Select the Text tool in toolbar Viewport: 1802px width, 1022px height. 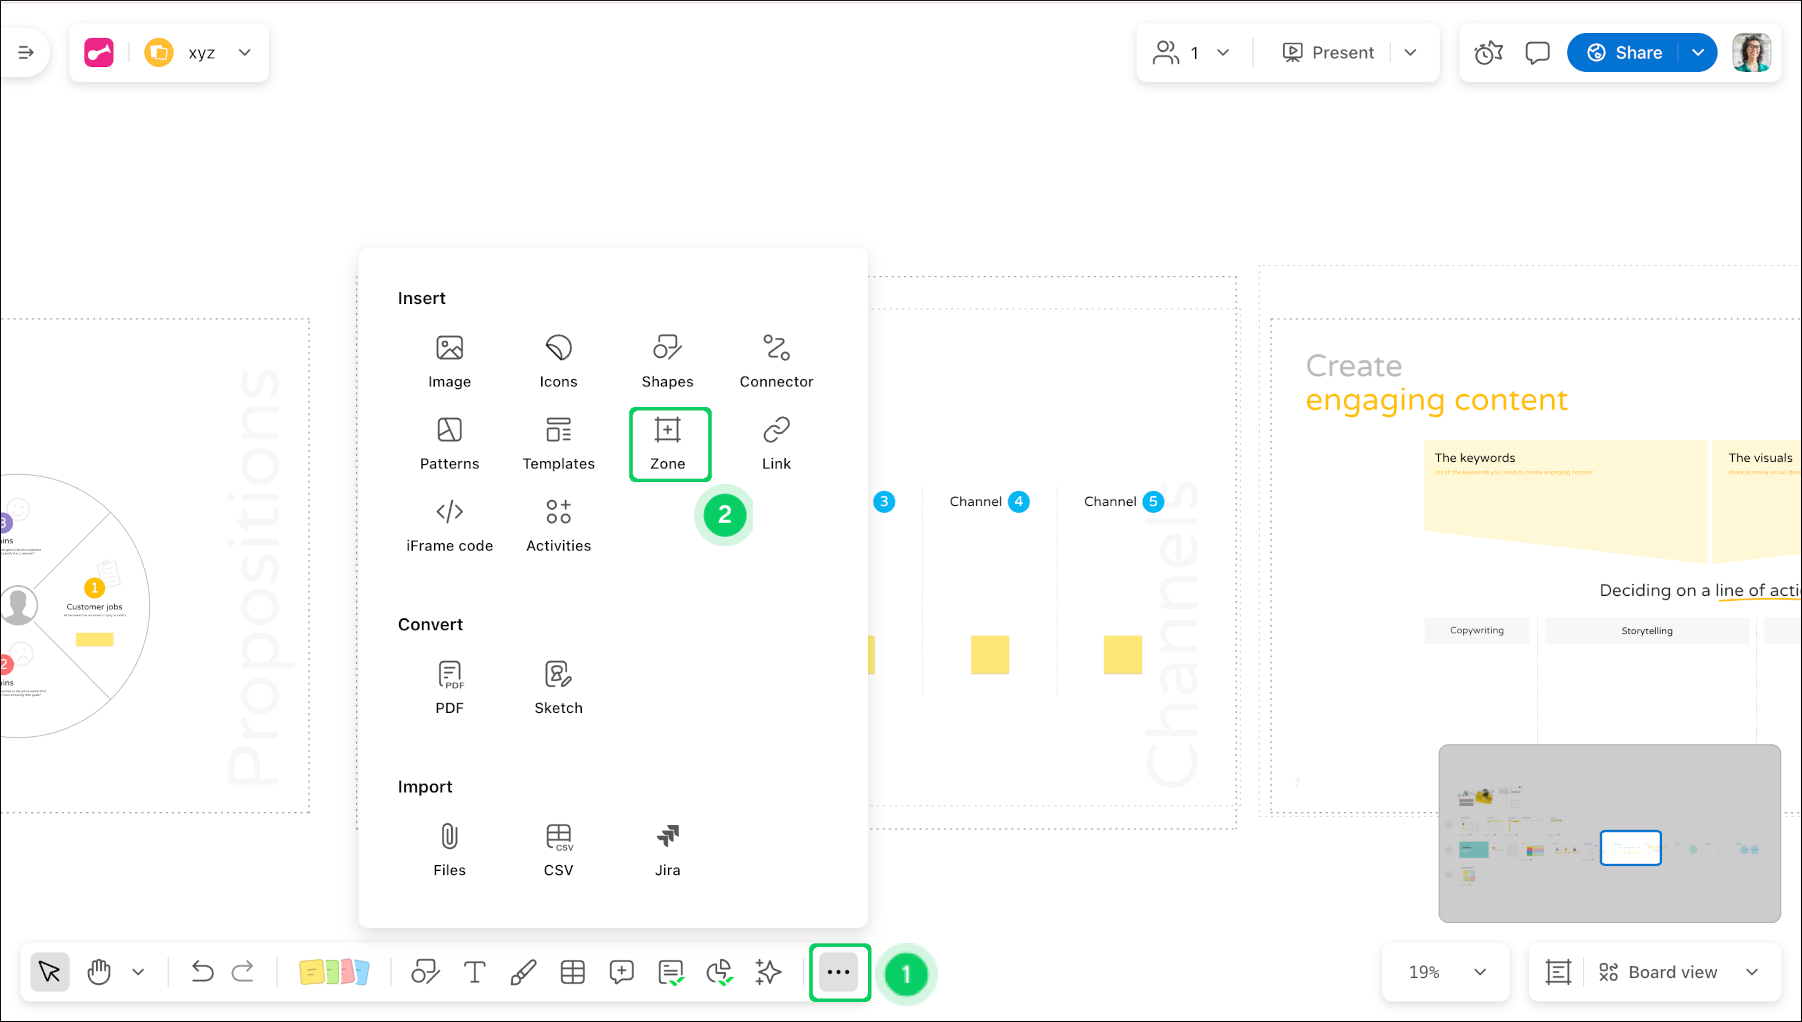pos(474,972)
